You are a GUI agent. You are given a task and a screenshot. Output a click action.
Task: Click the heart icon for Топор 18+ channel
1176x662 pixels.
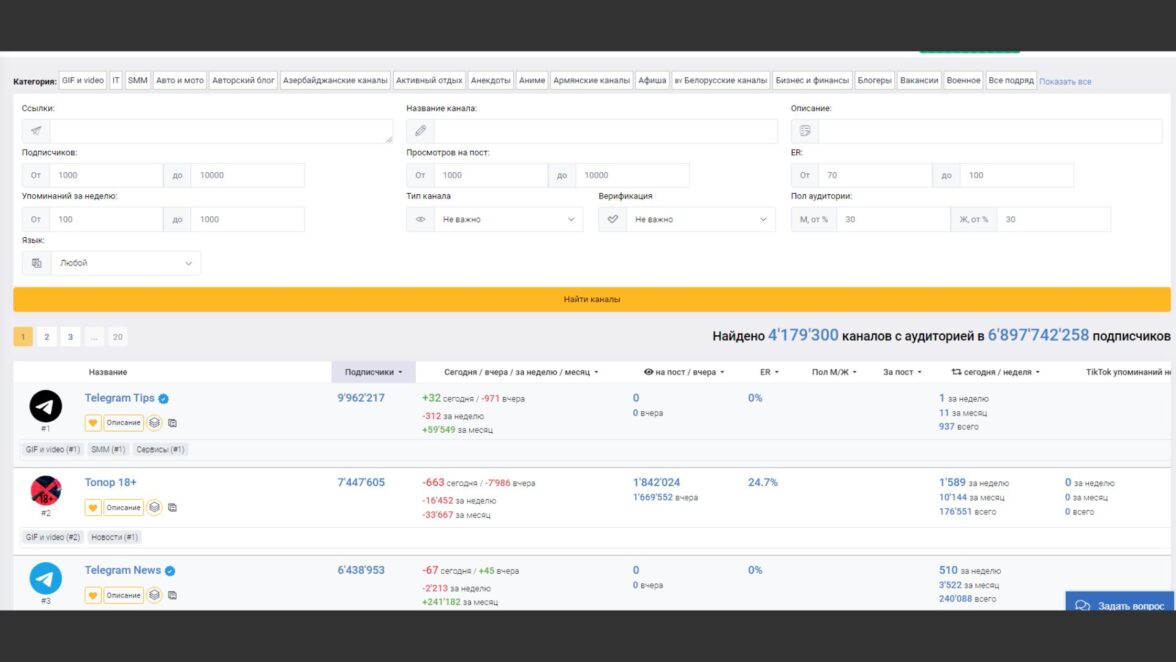(x=93, y=507)
